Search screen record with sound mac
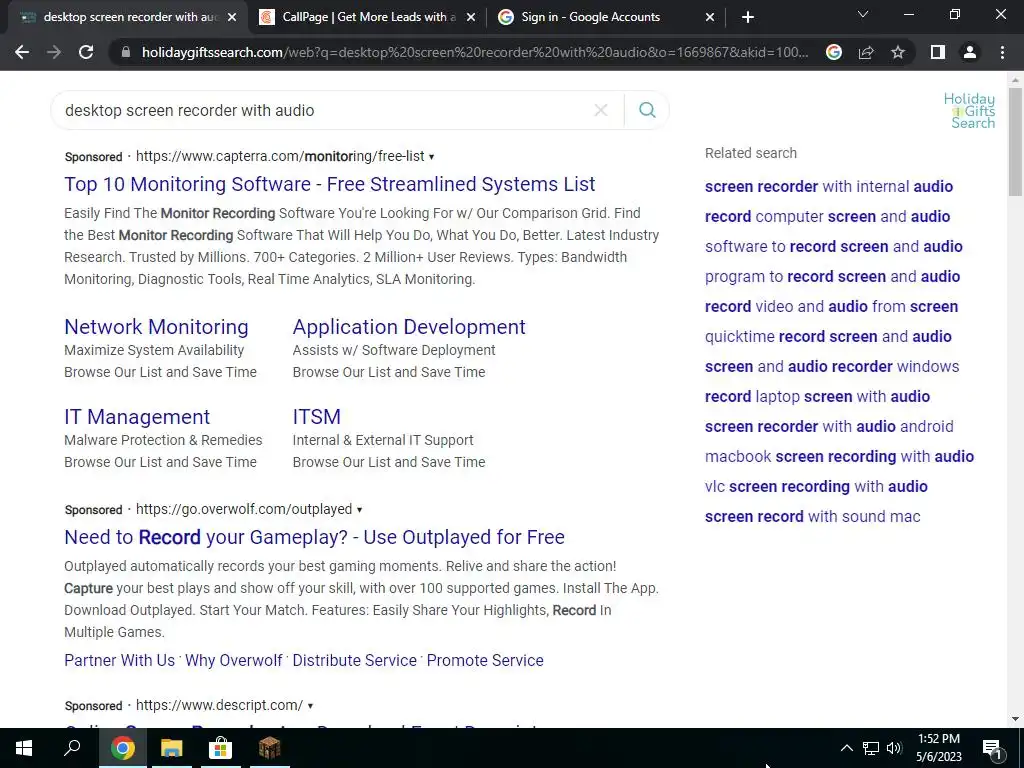 pyautogui.click(x=812, y=517)
